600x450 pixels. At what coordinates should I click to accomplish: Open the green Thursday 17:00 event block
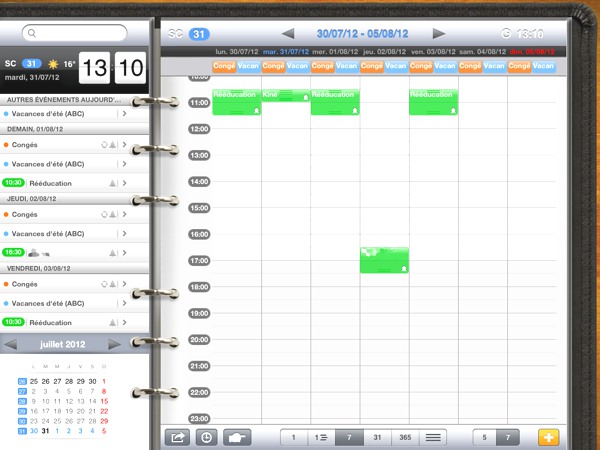click(384, 260)
